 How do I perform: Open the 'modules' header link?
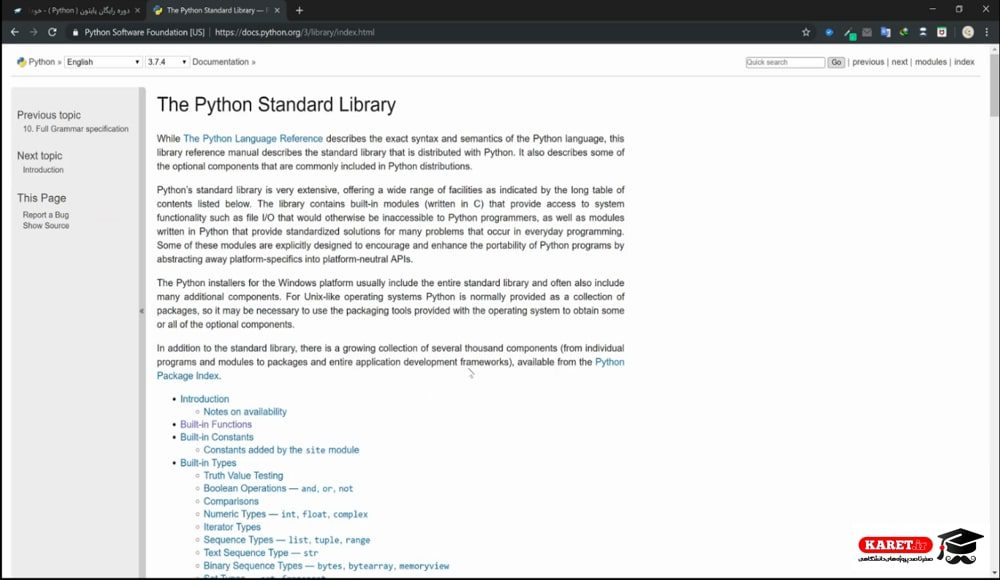930,62
